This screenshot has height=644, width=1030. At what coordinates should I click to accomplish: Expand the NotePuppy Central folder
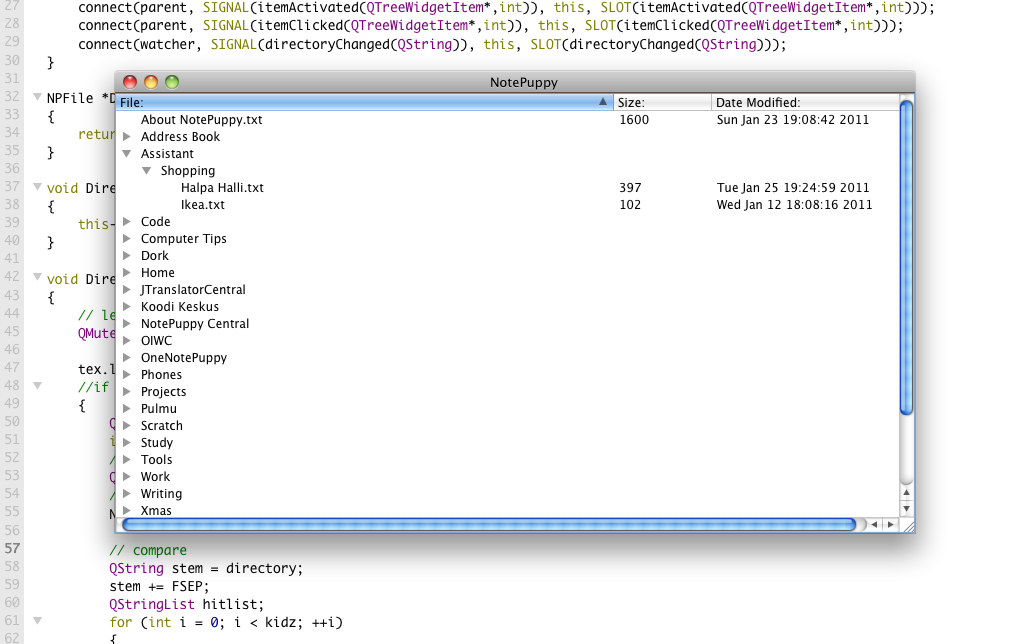[x=127, y=324]
